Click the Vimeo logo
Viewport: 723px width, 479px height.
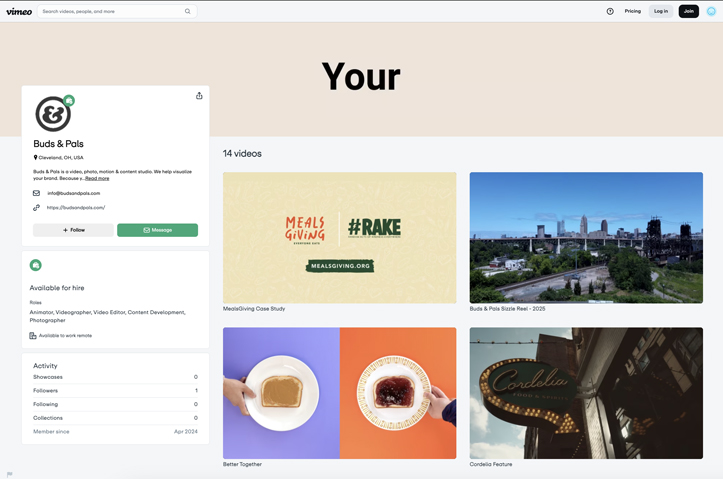click(19, 12)
